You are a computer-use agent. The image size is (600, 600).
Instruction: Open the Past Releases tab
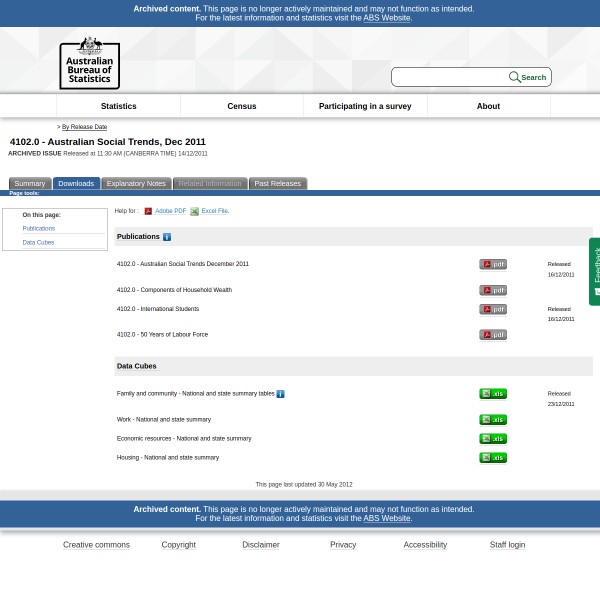click(x=277, y=184)
